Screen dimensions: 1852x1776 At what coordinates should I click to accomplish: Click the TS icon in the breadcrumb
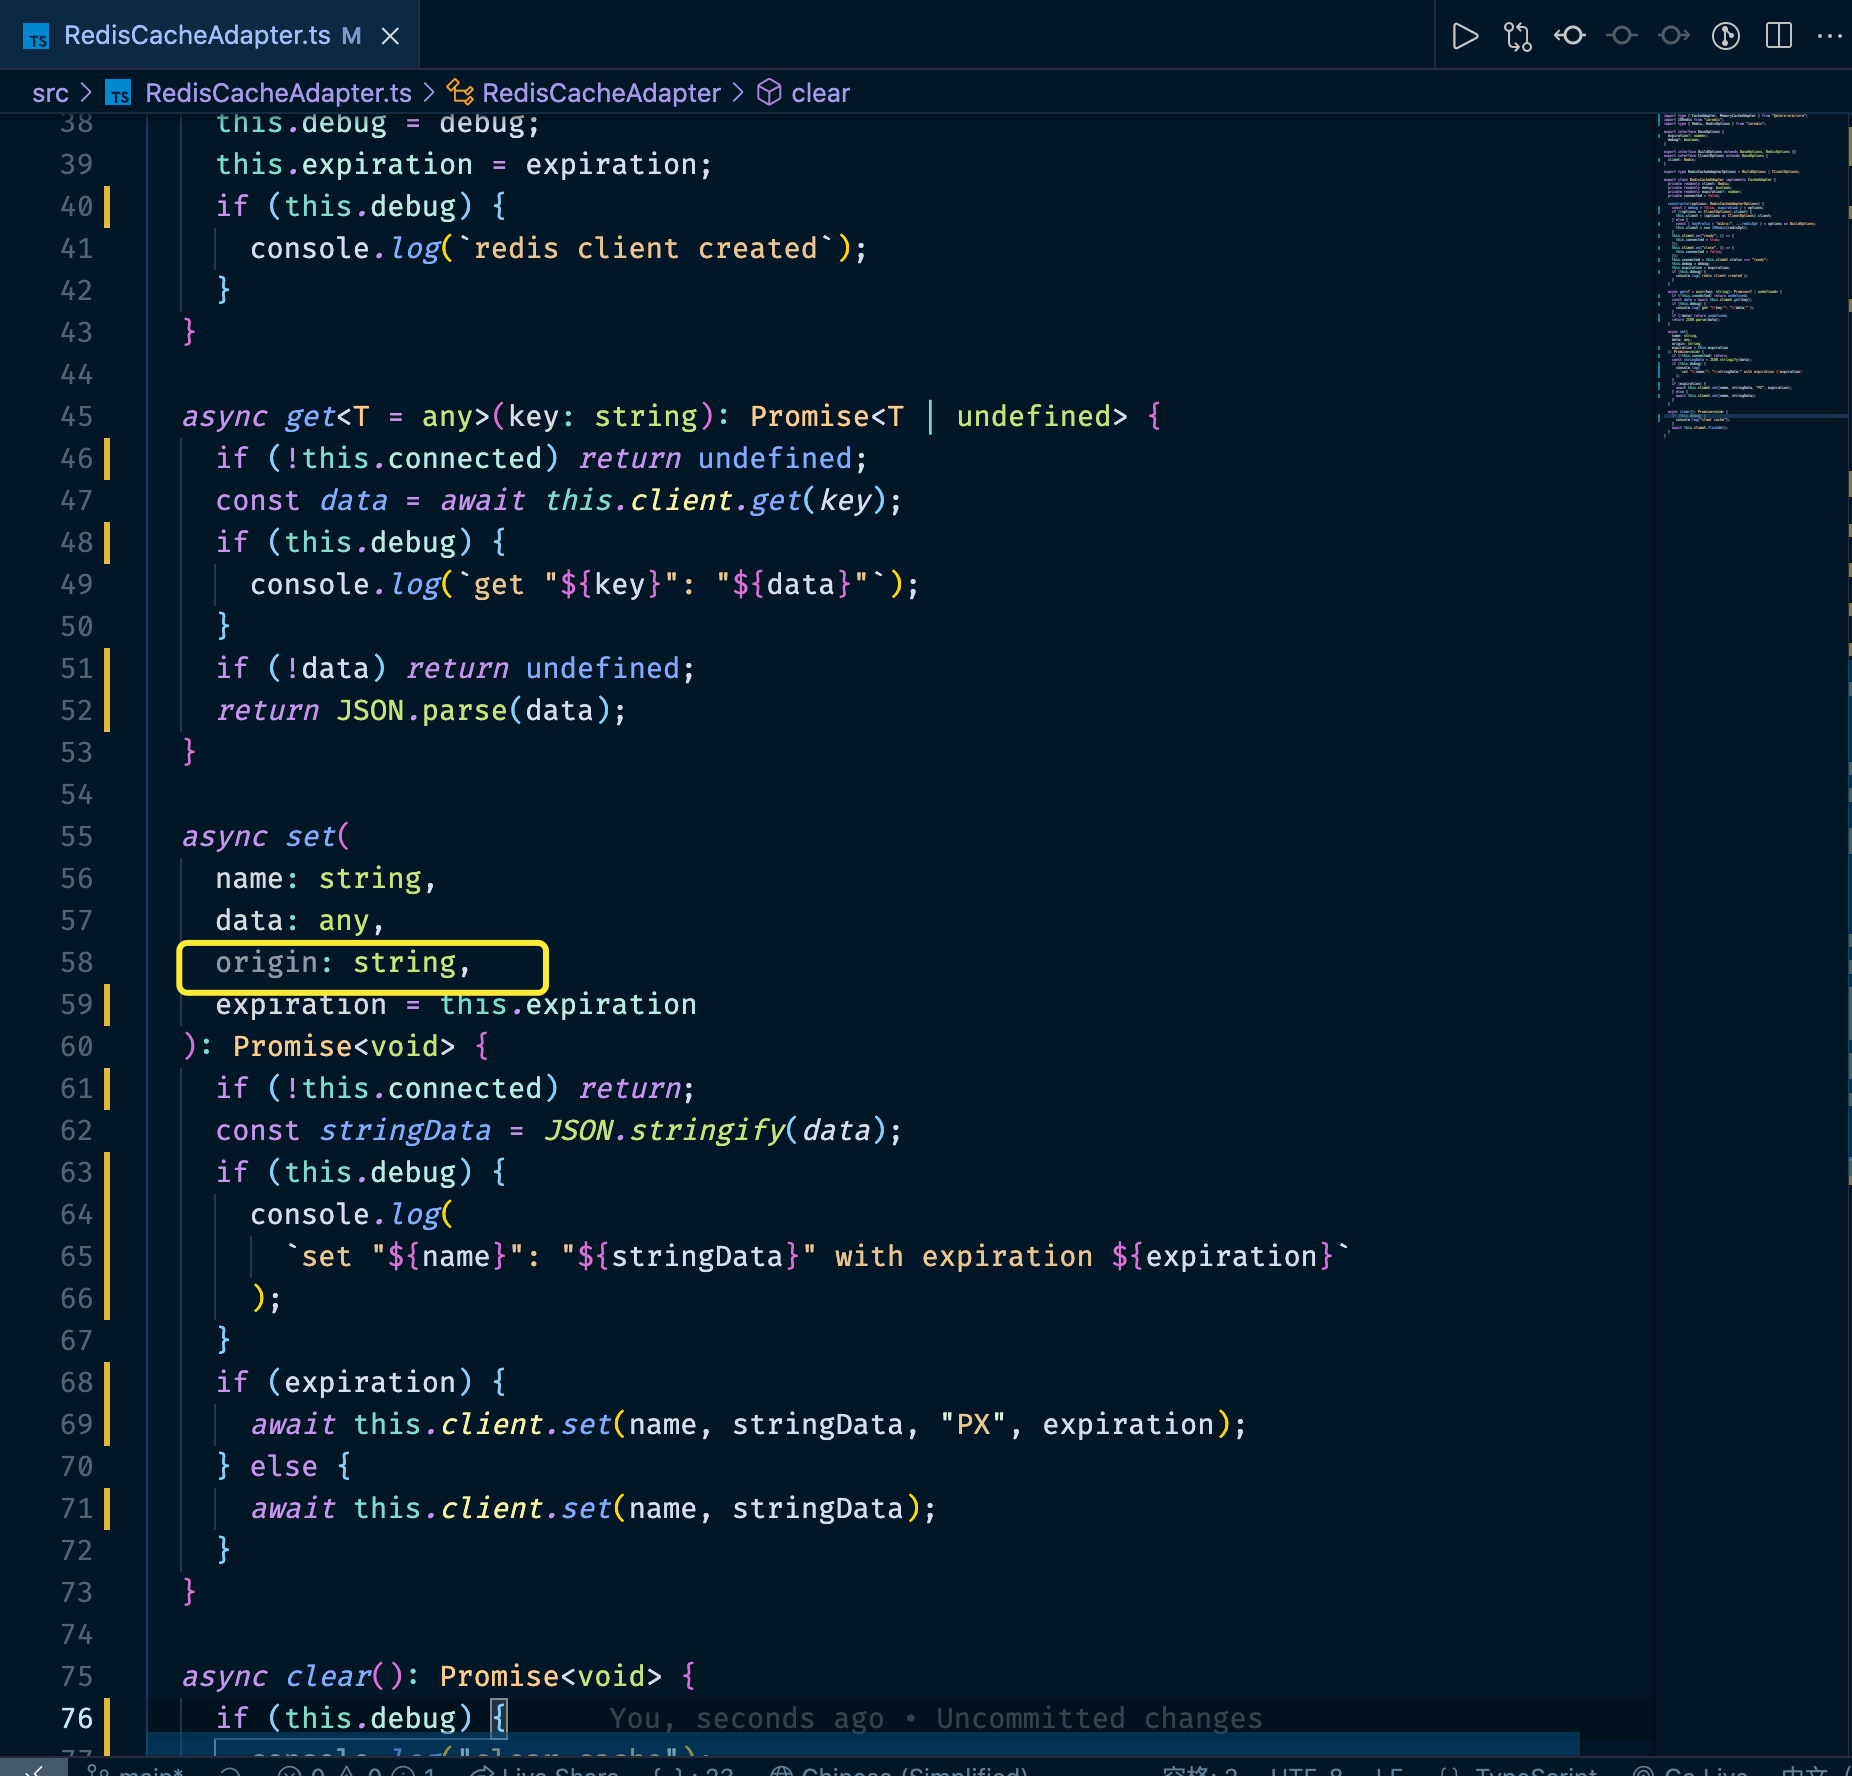tap(119, 93)
